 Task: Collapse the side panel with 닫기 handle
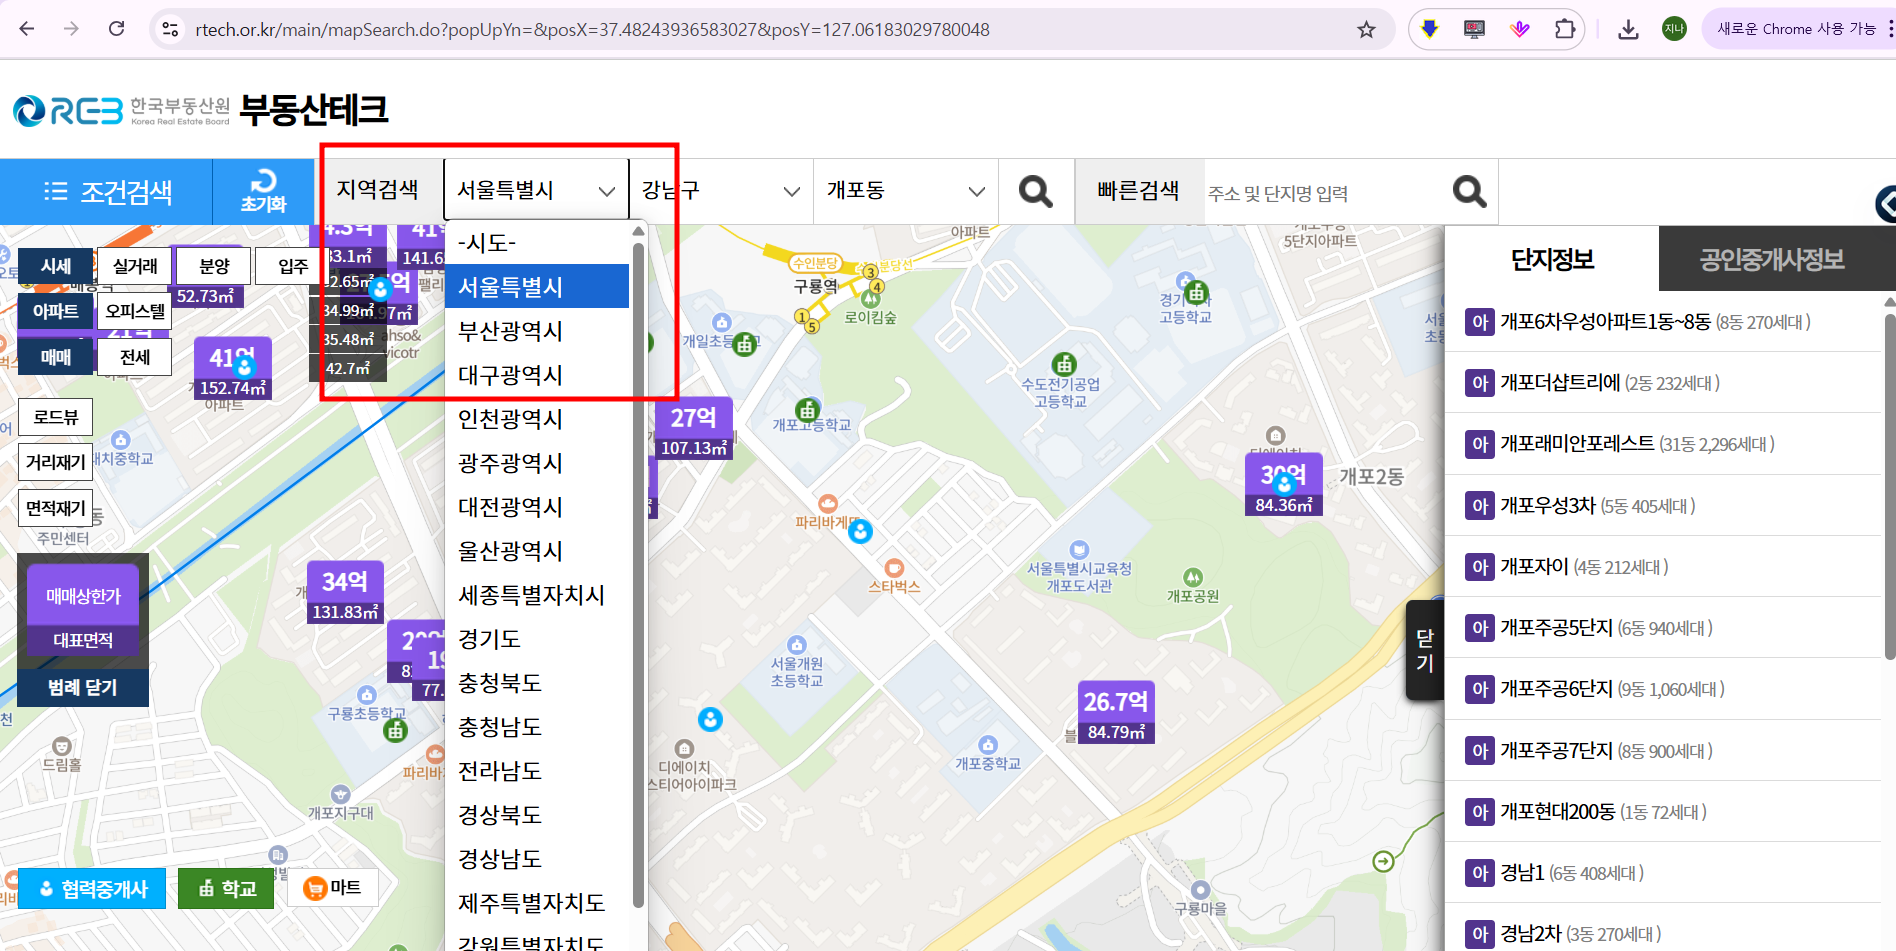point(1425,650)
